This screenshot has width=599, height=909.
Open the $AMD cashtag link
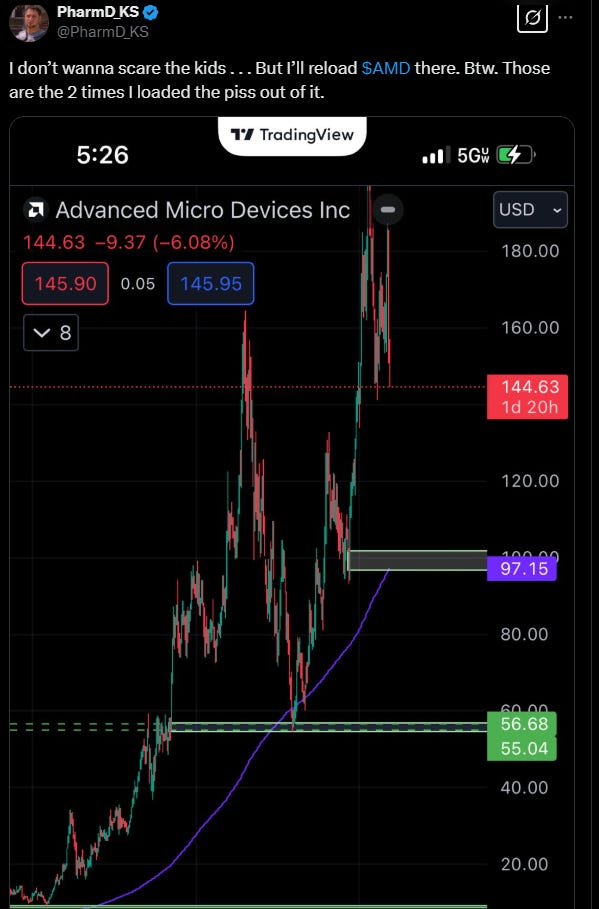point(386,68)
